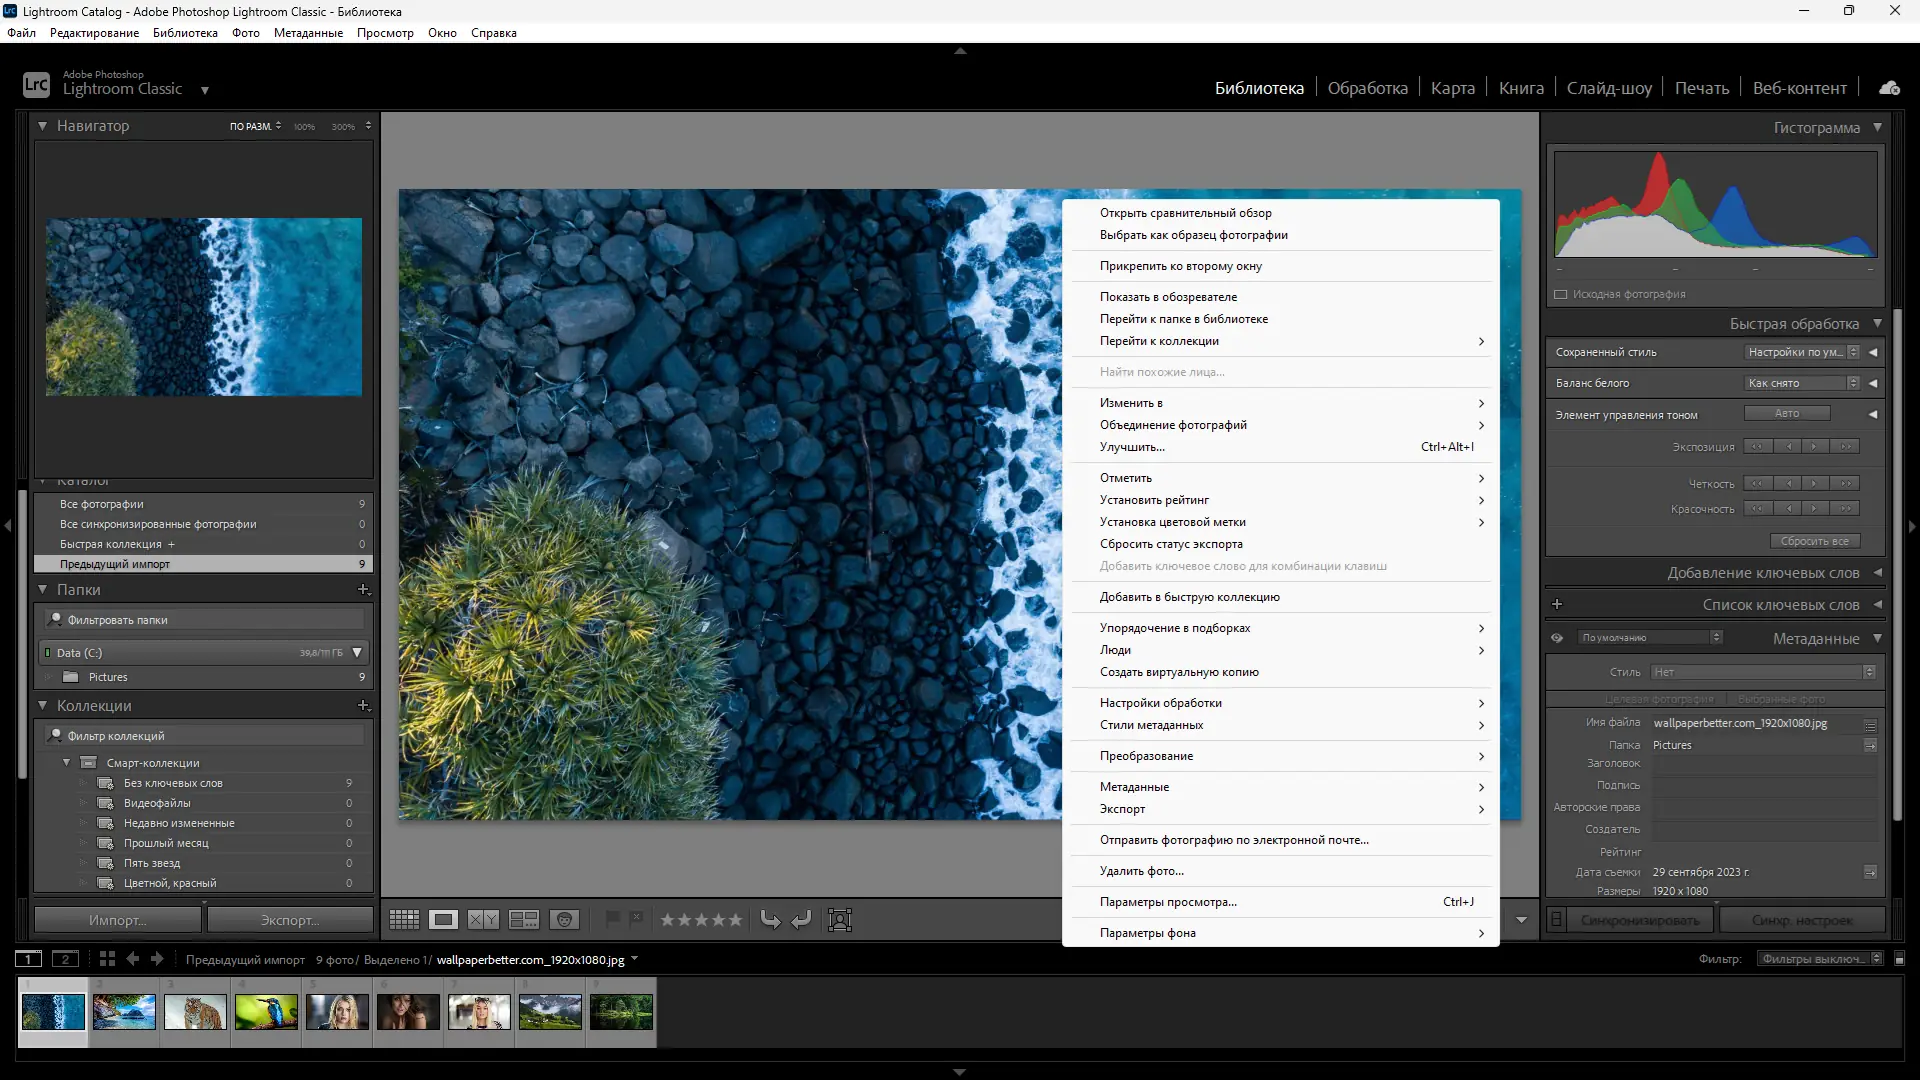Viewport: 1920px width, 1080px height.
Task: Switch to Обработка module tab
Action: 1367,88
